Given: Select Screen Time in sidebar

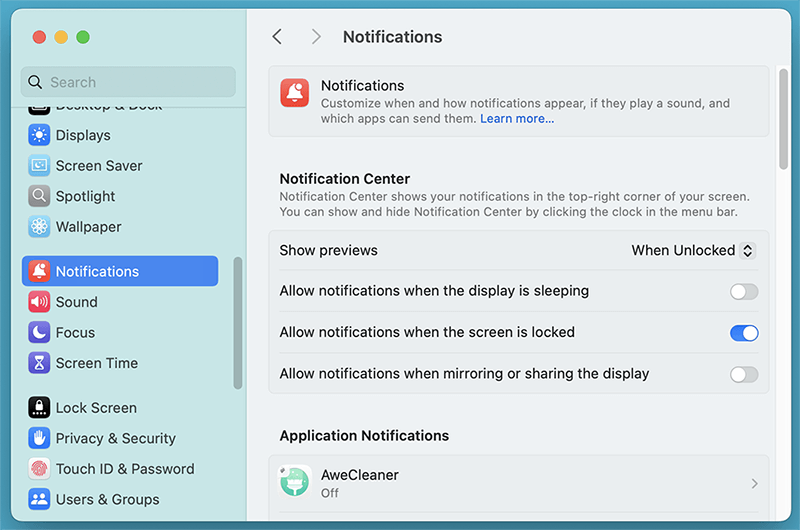Looking at the screenshot, I should tap(120, 363).
